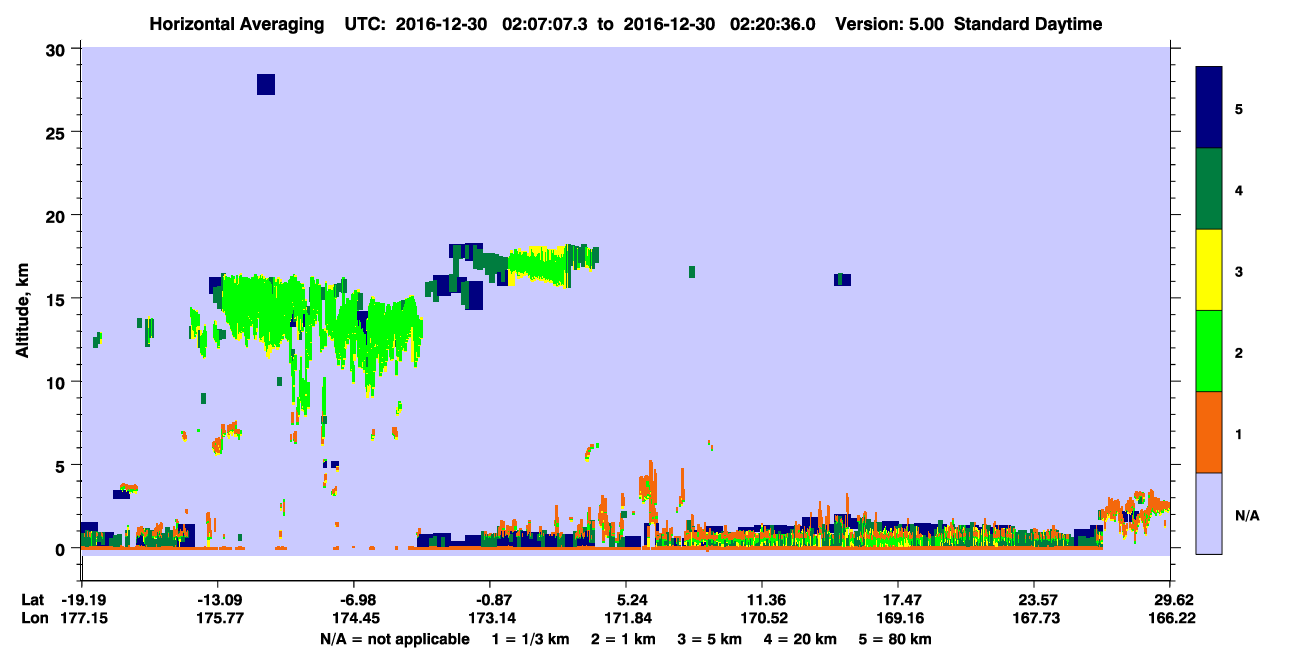Click longitude value 170.52
This screenshot has width=1300, height=667.
[x=762, y=618]
